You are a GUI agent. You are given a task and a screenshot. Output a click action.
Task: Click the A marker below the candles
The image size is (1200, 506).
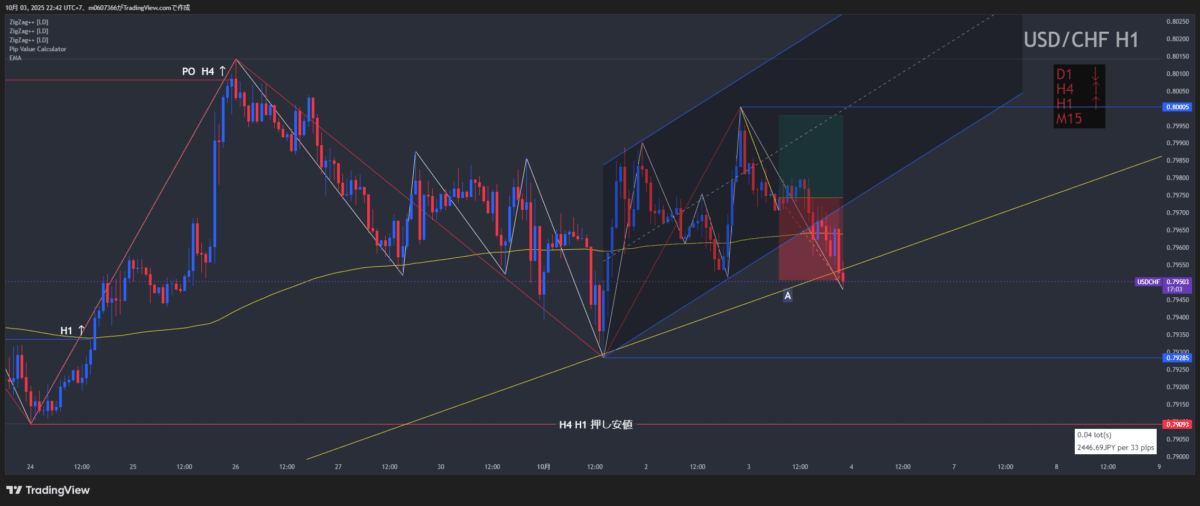coord(788,296)
